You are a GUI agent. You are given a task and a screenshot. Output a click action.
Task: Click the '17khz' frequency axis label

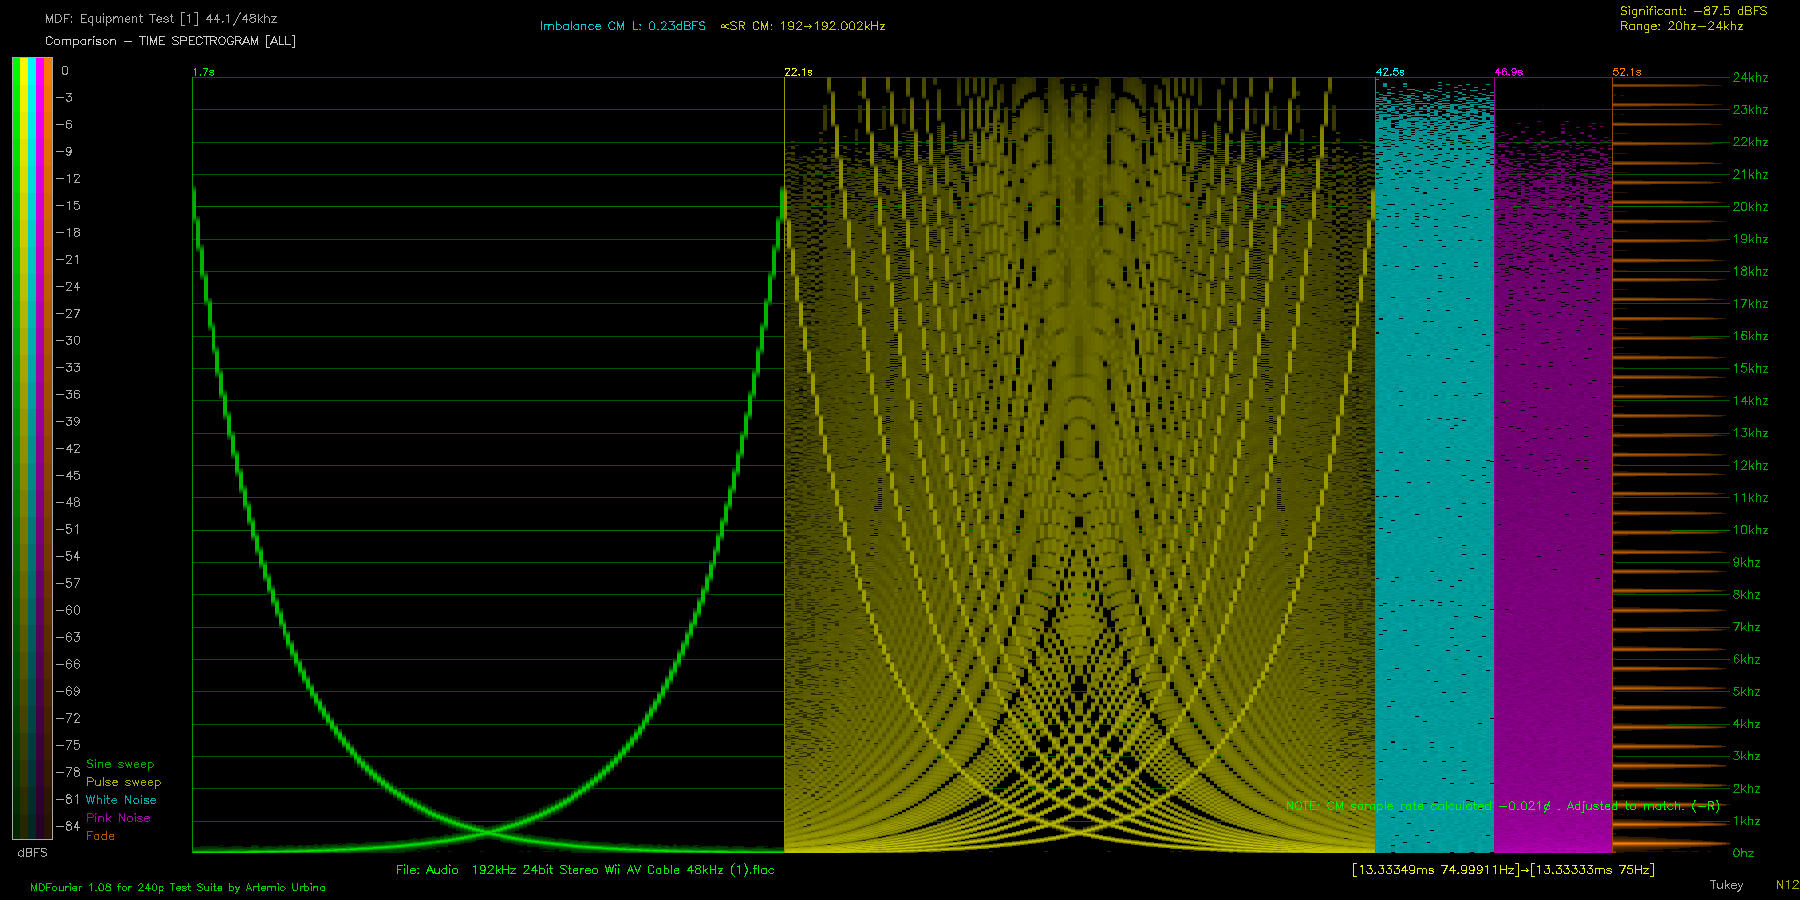(x=1750, y=304)
